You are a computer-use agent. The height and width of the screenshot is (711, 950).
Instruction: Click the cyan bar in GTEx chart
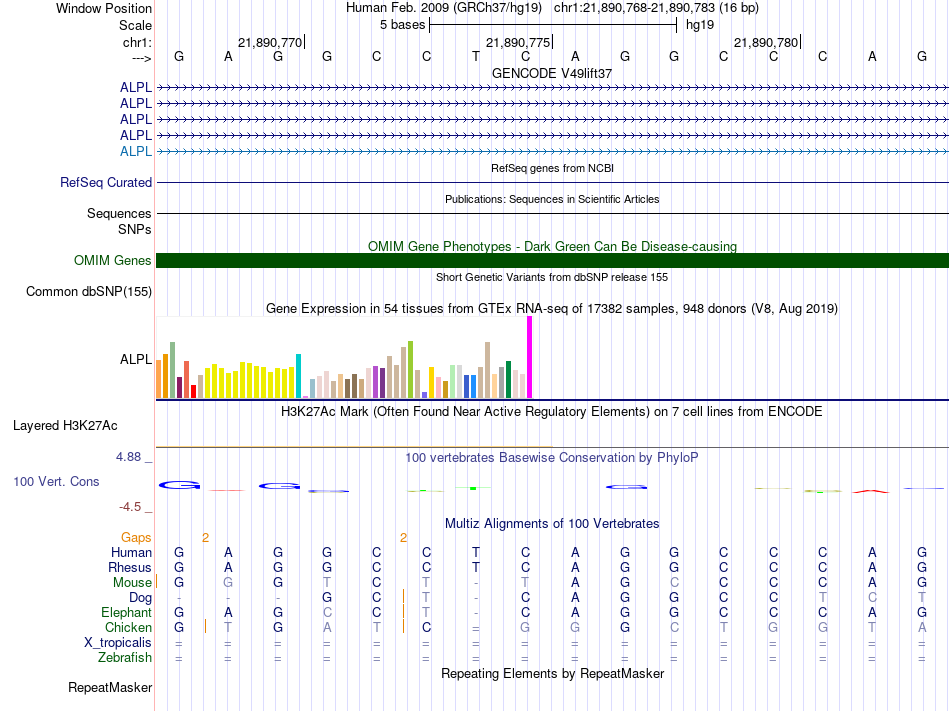(x=298, y=376)
